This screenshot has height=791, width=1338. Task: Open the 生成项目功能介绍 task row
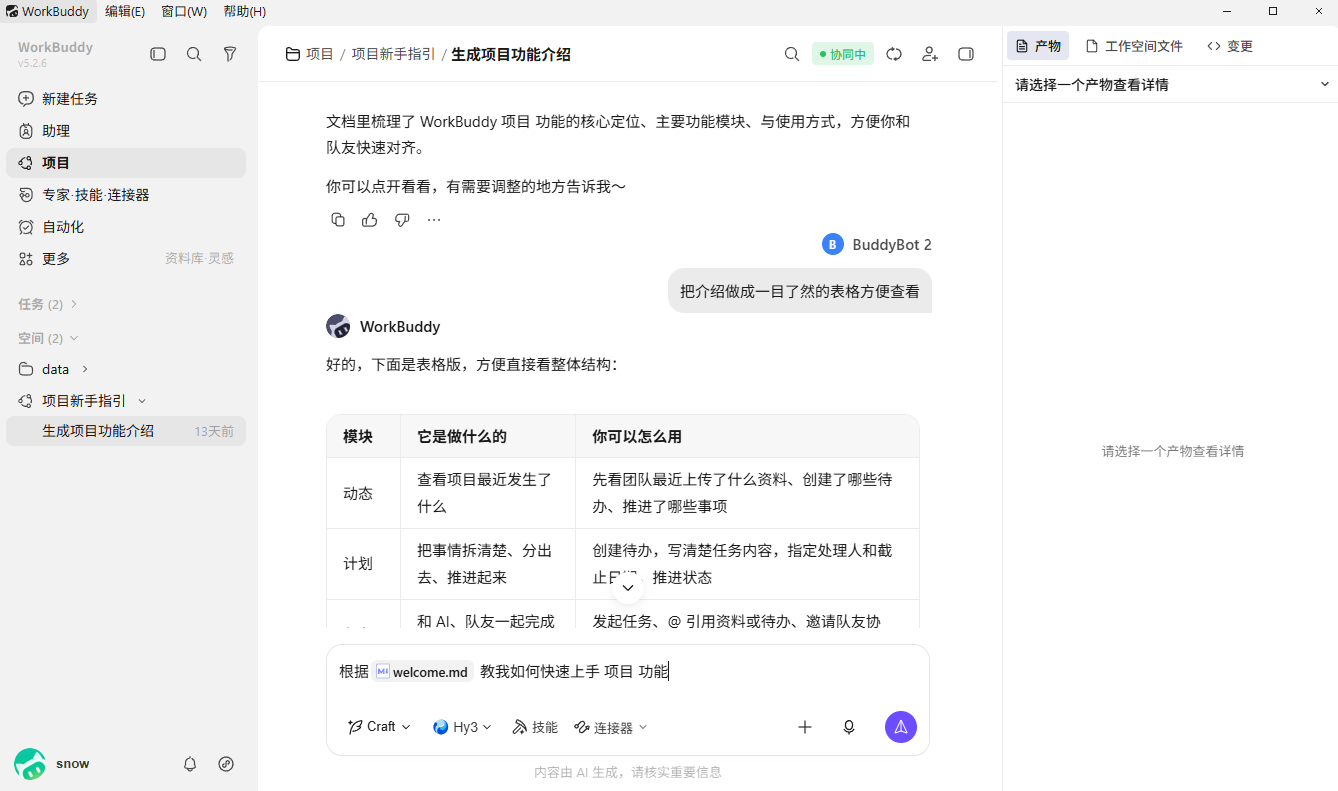coord(126,431)
